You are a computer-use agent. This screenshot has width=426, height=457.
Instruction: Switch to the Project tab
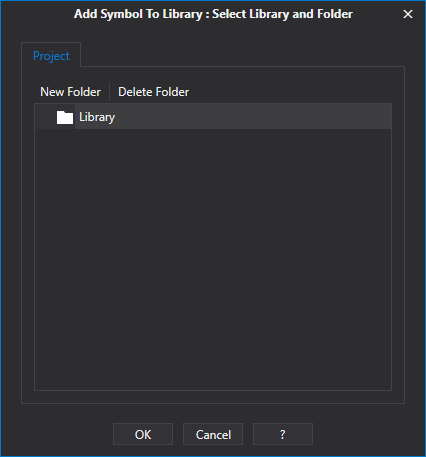coord(51,56)
